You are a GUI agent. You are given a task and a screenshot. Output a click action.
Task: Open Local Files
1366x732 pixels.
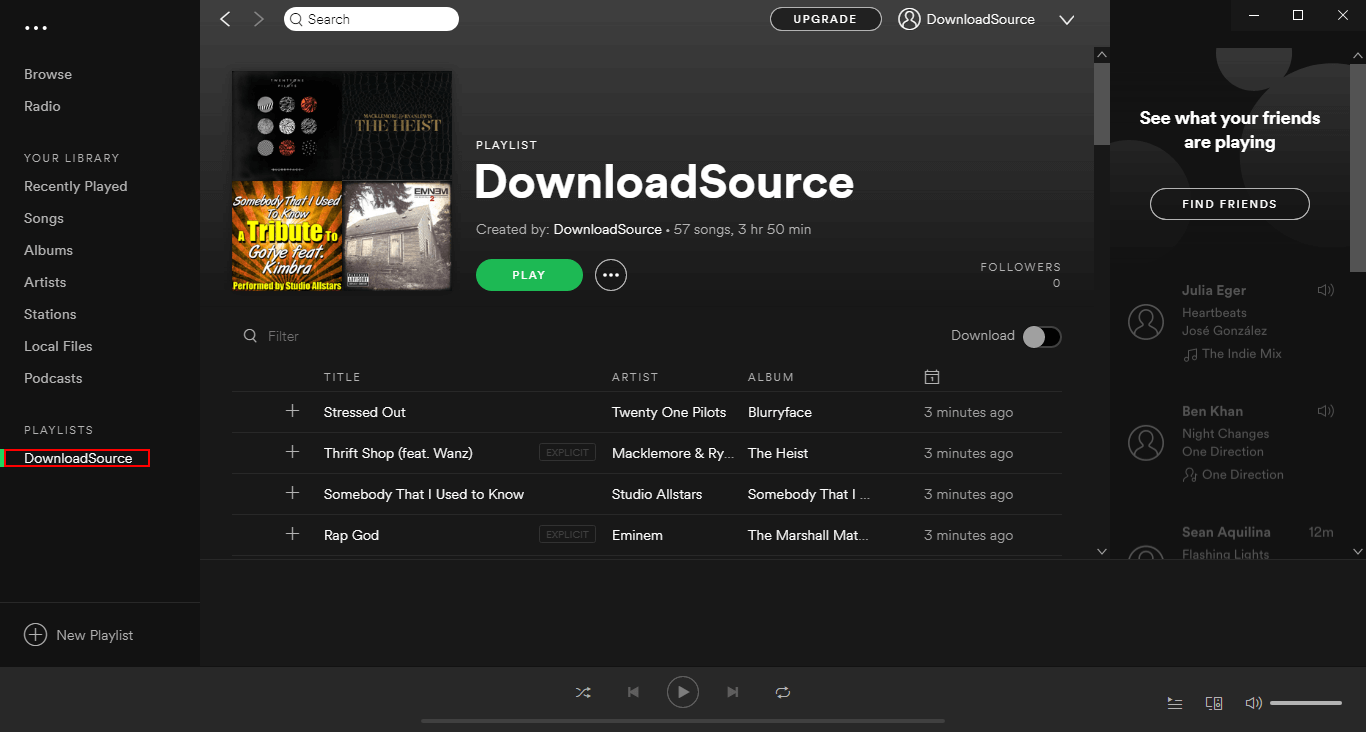point(58,346)
